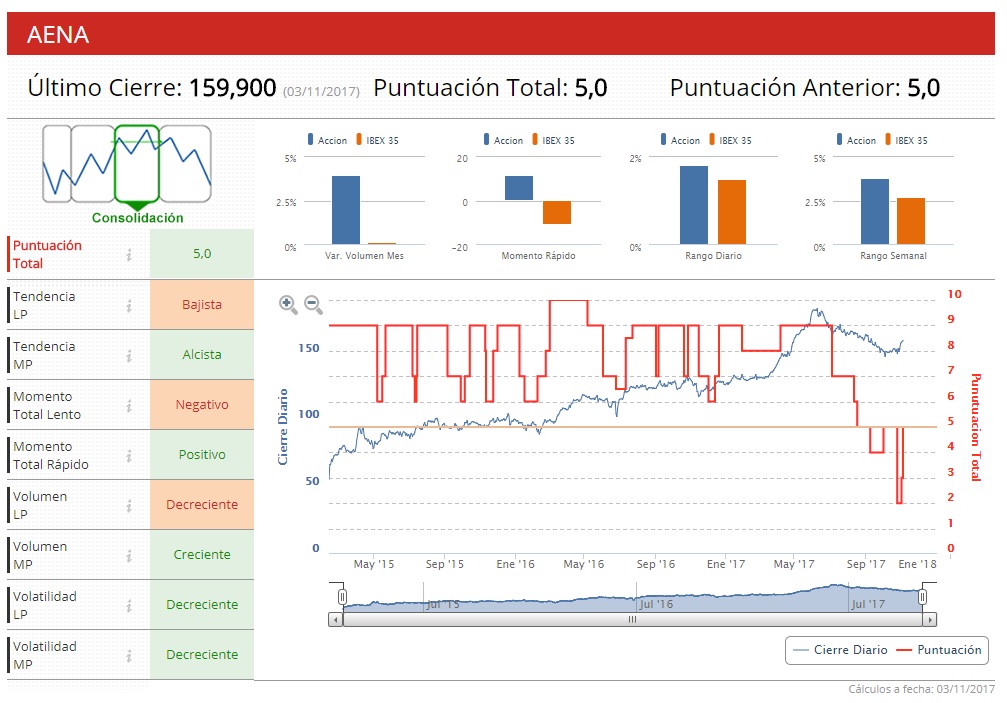Zoom in on the price chart
Image resolution: width=1007 pixels, height=703 pixels.
pos(288,304)
